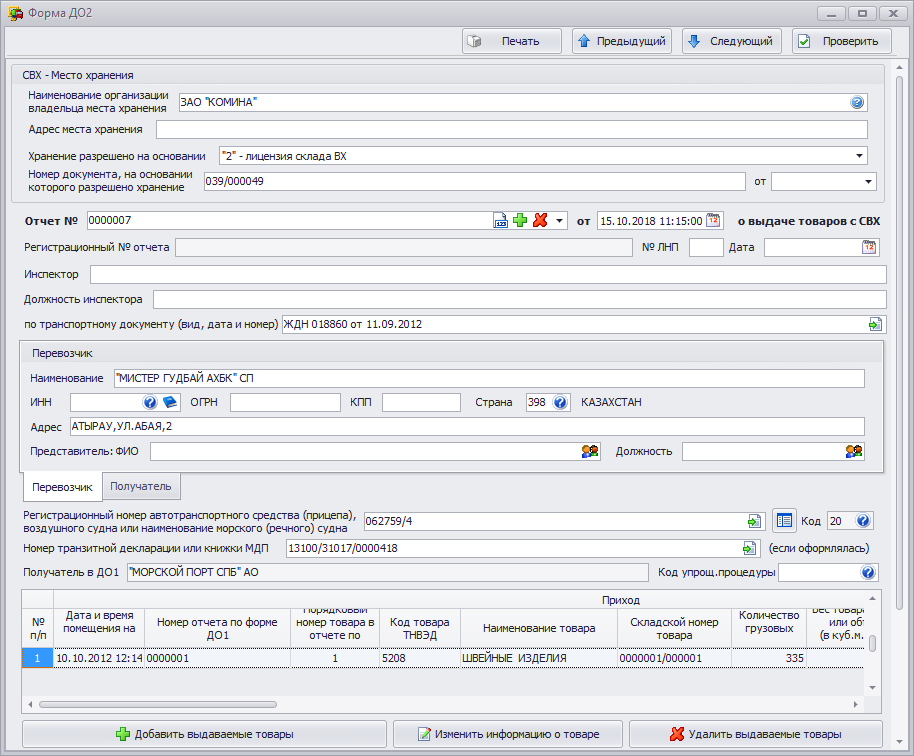Image resolution: width=914 pixels, height=756 pixels.
Task: Click Получатель в ДО1 field МОРСКОЙ ПОРТ СПБ
Action: (x=388, y=572)
